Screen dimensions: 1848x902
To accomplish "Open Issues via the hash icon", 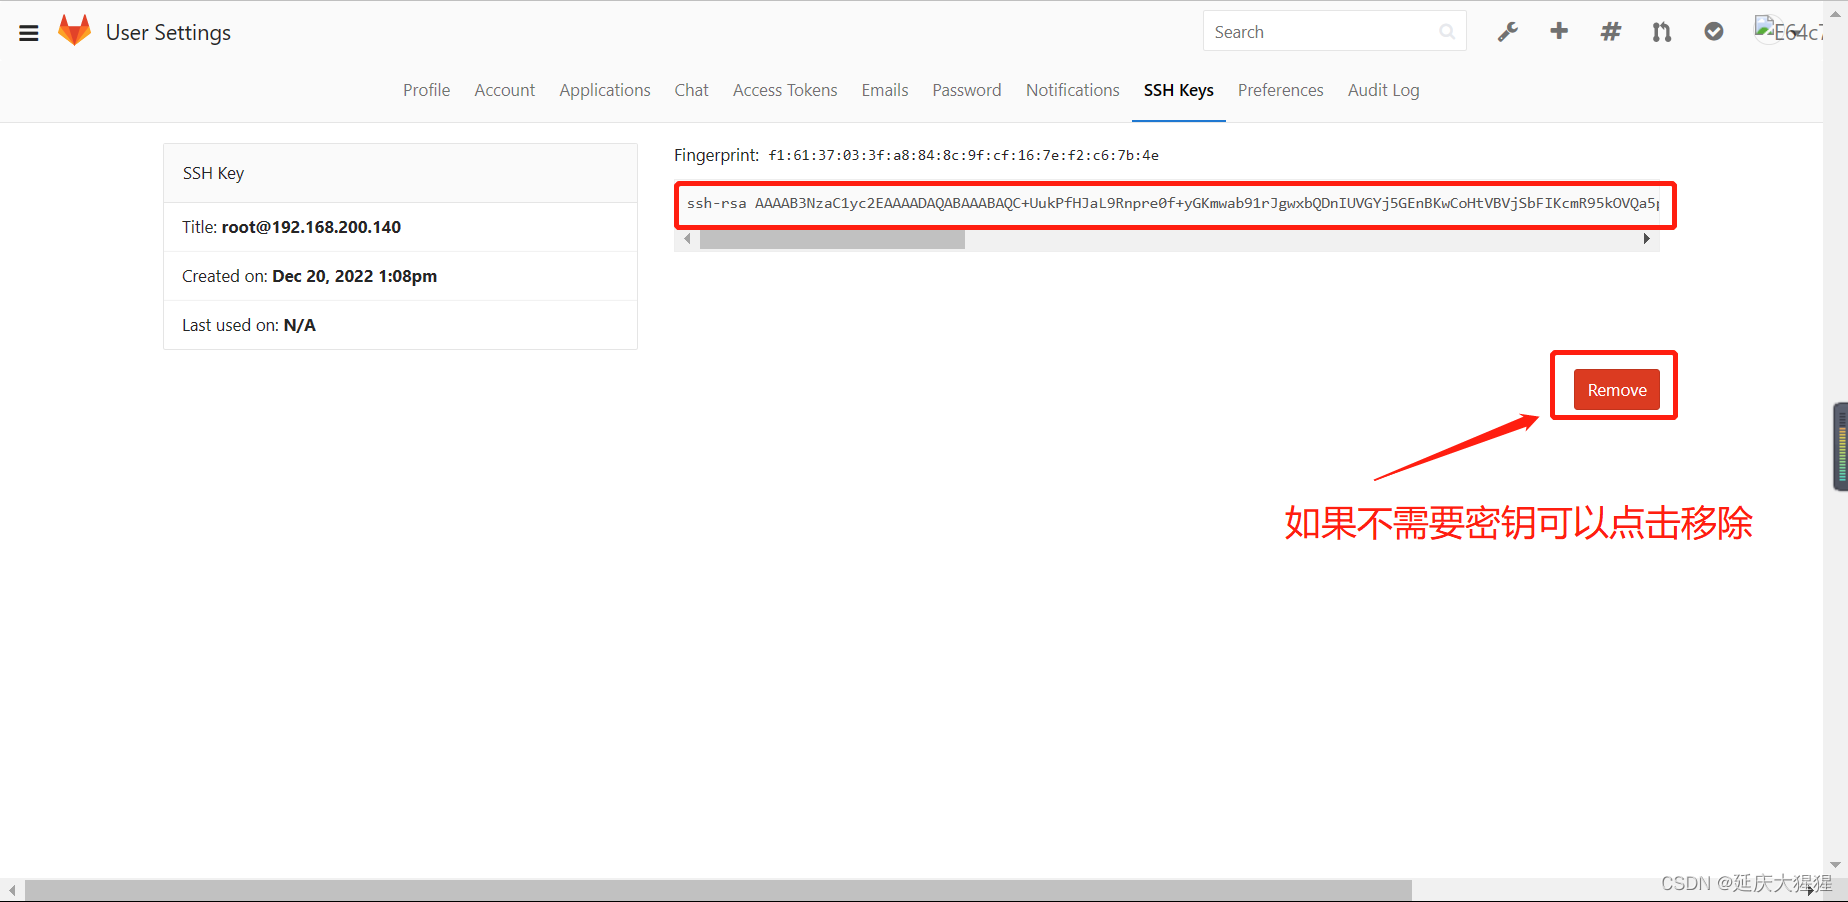I will tap(1611, 32).
